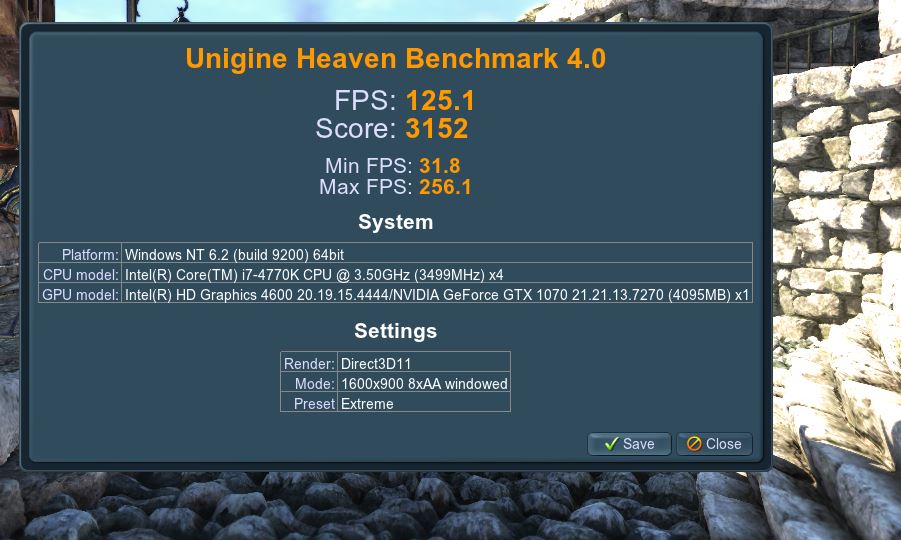Click the Min FPS: label

tap(368, 166)
